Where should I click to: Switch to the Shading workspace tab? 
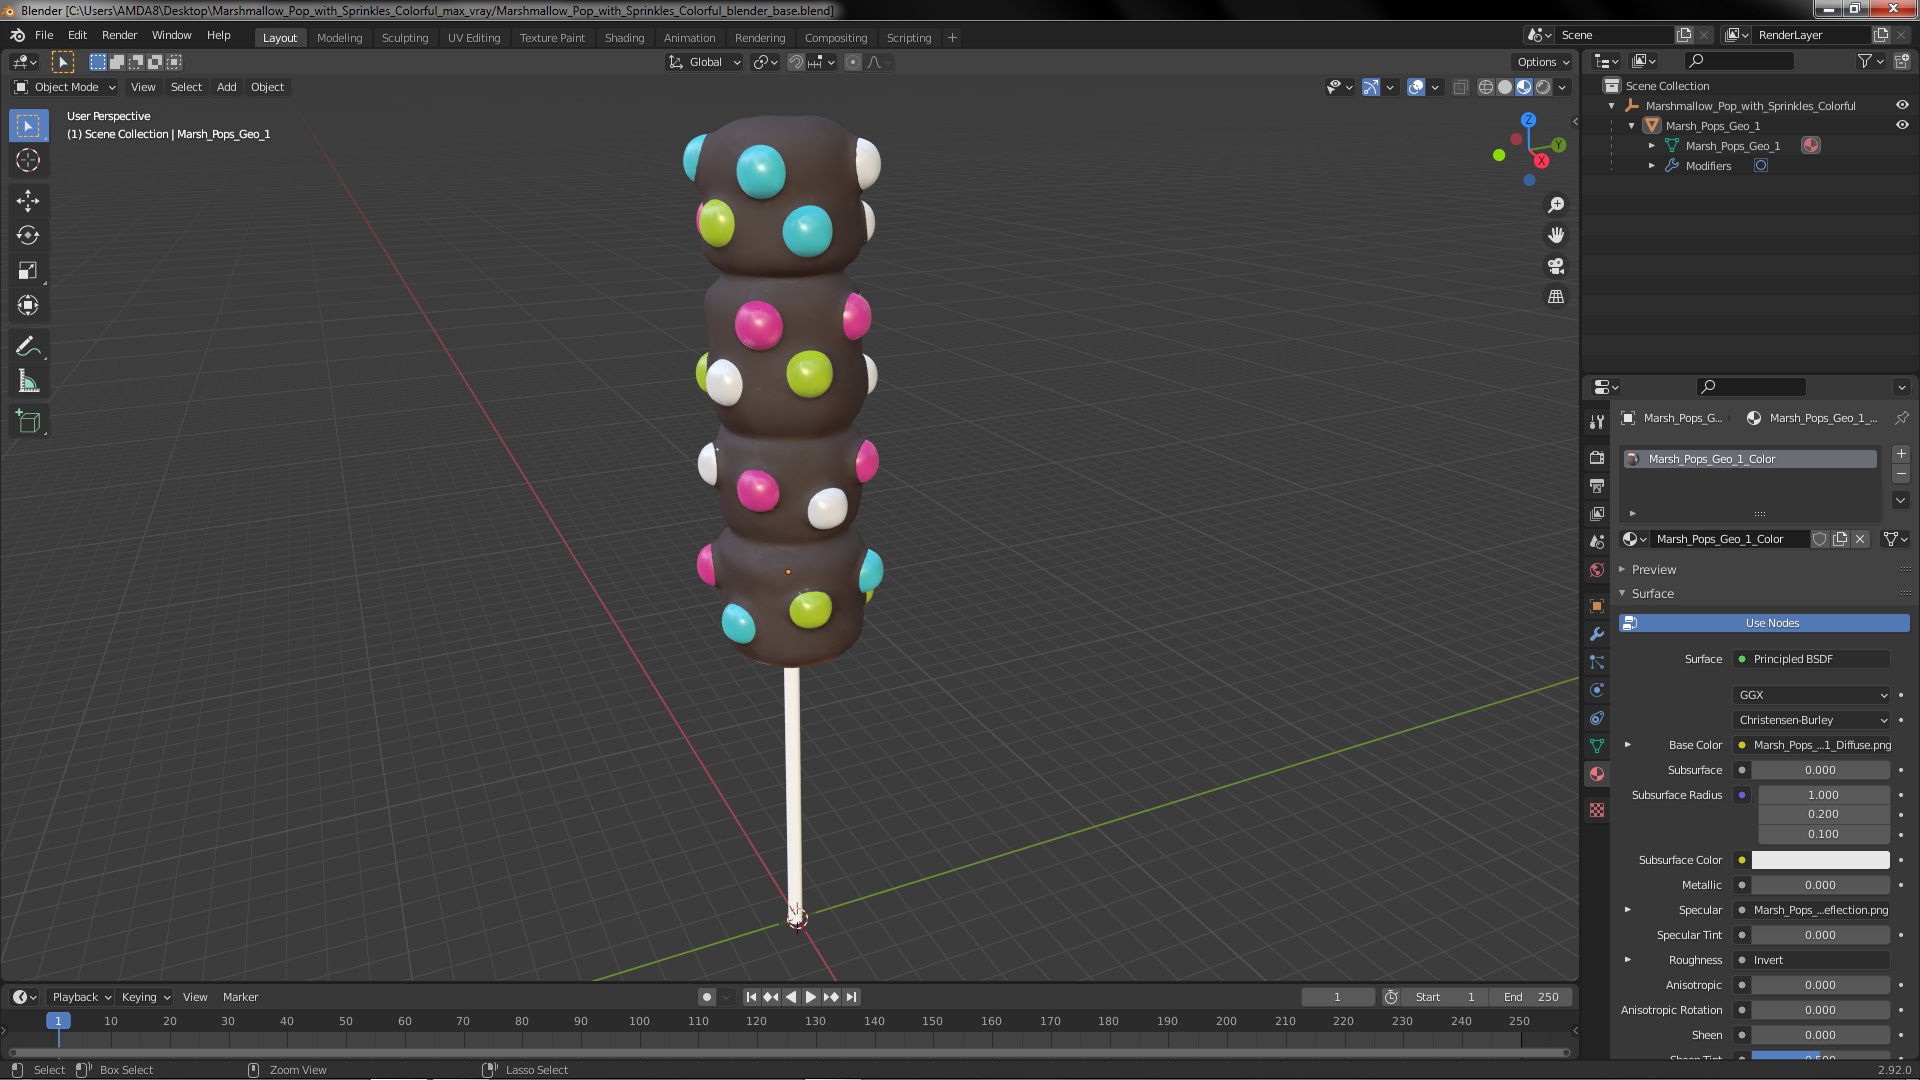click(624, 37)
